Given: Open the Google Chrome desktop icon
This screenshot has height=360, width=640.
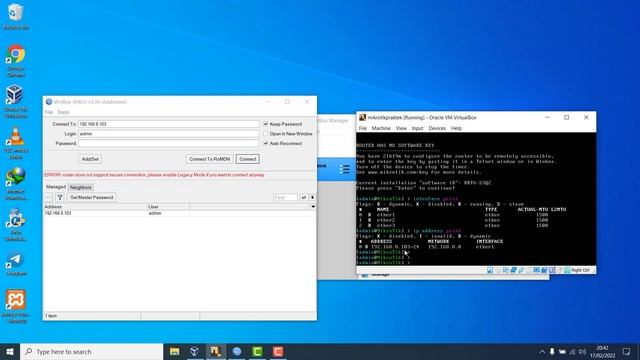Looking at the screenshot, I should 16,60.
